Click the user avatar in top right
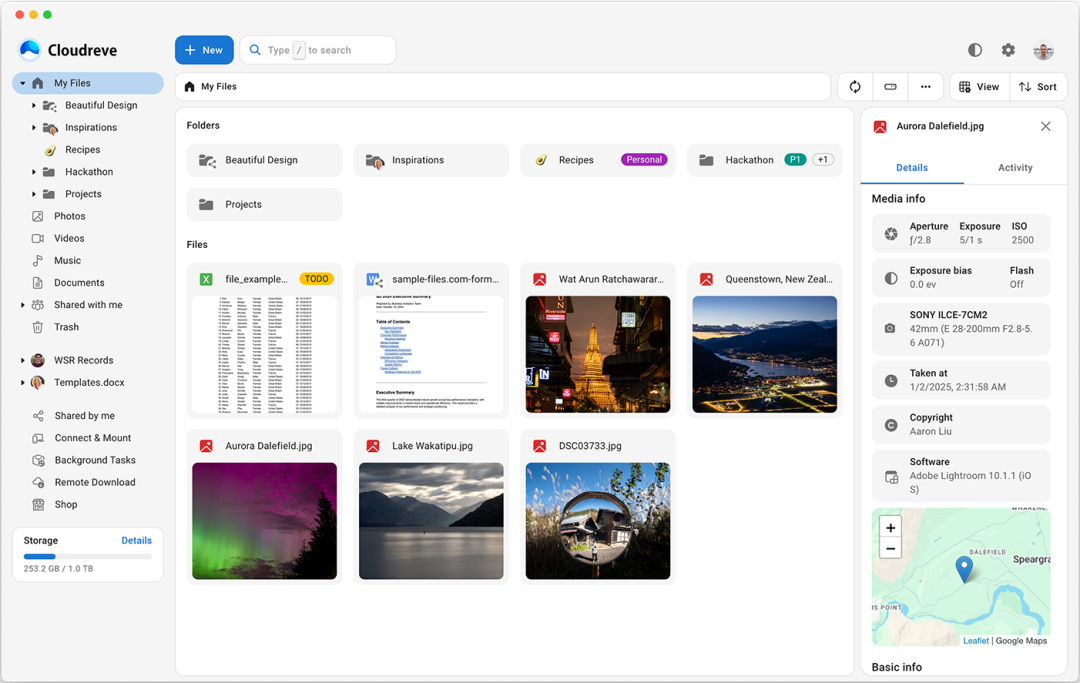This screenshot has height=683, width=1080. pyautogui.click(x=1043, y=50)
